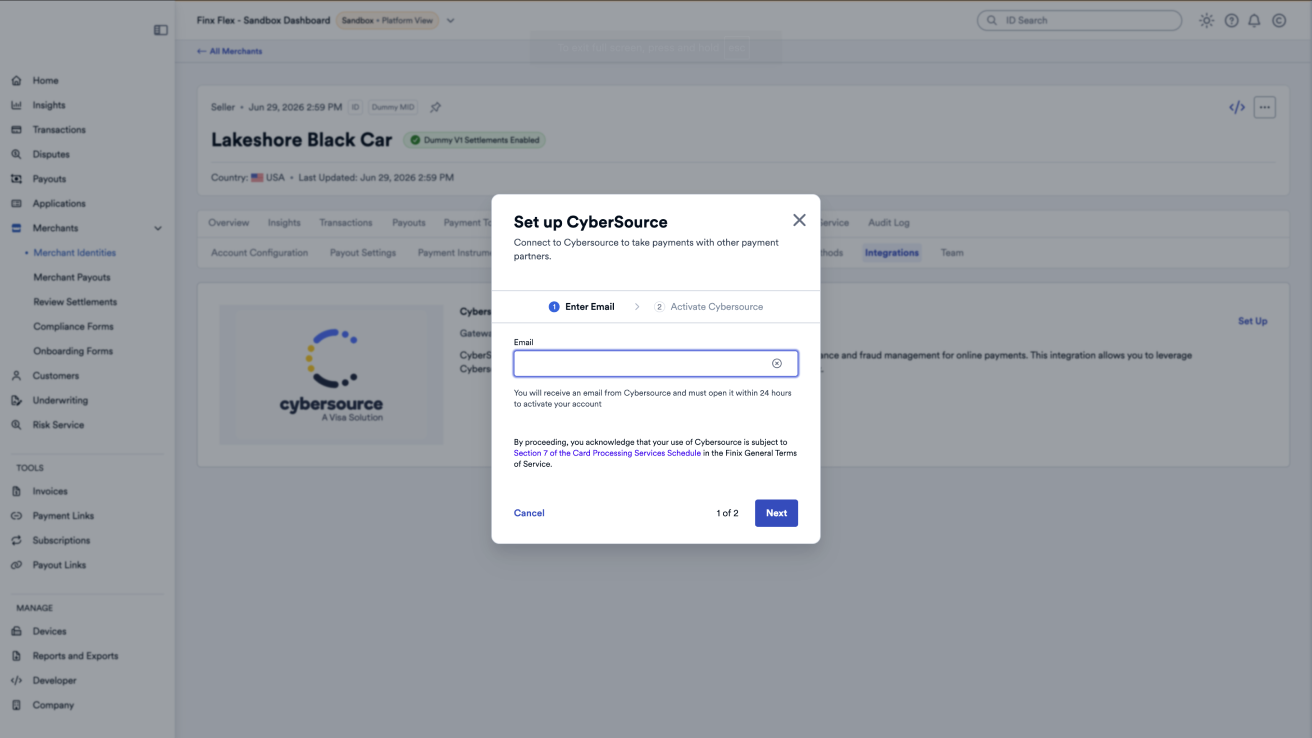Select the Subscriptions icon under Tools
Screen dimensions: 1312x738
[x=16, y=540]
